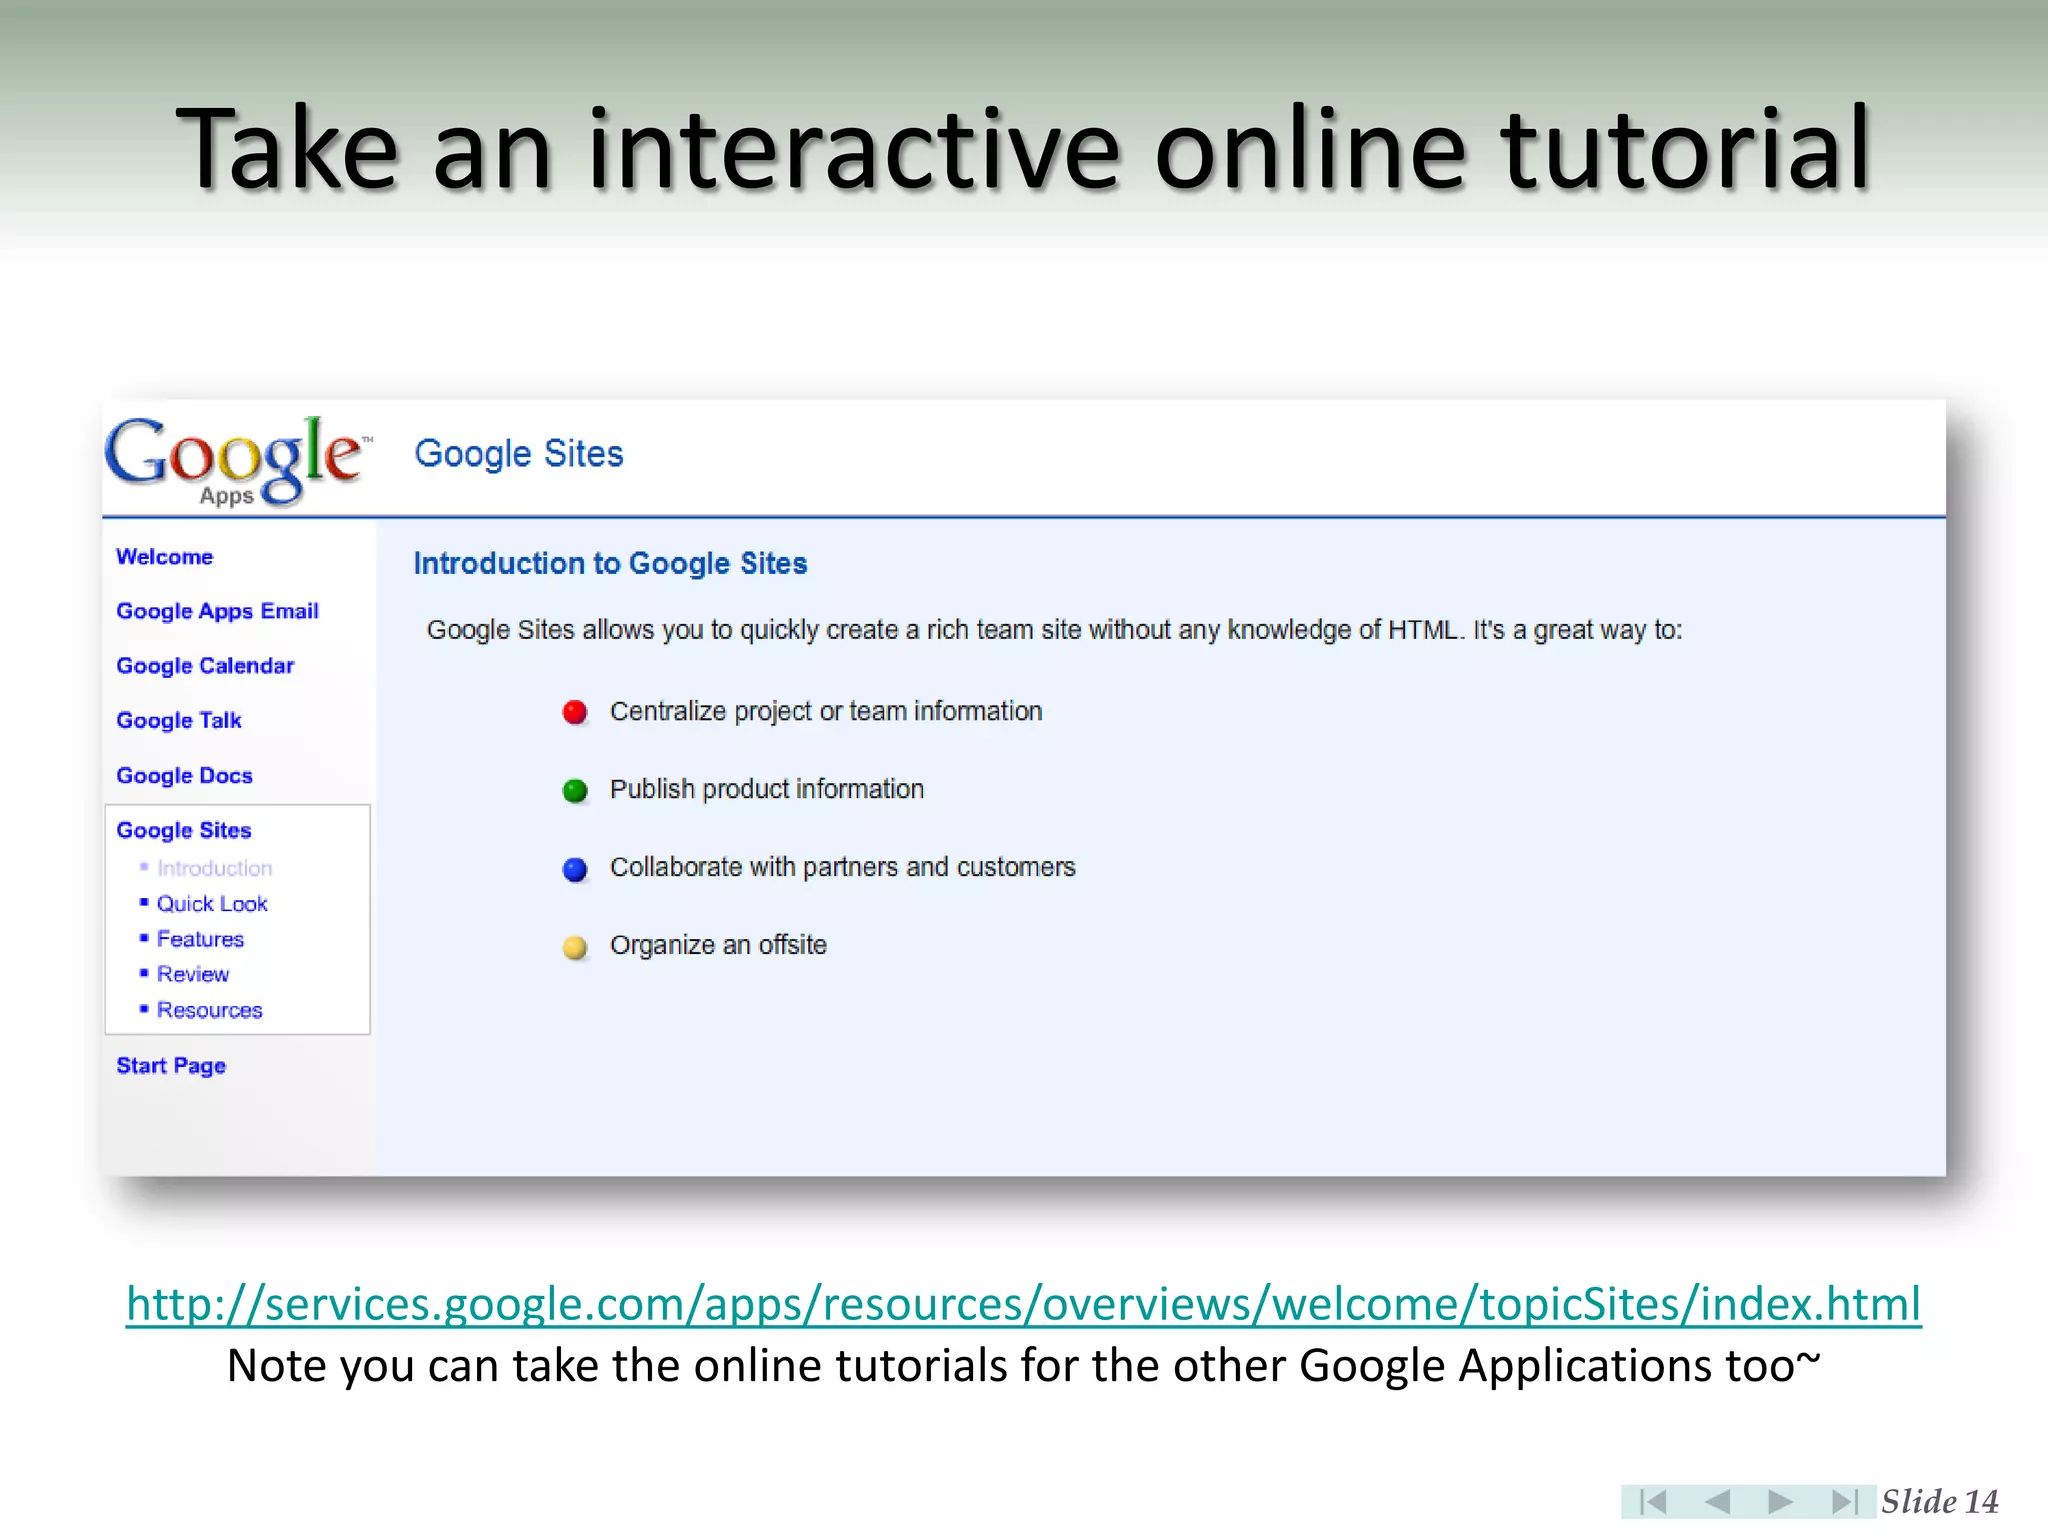Image resolution: width=2048 pixels, height=1536 pixels.
Task: Open the Google Apps Email tutorial
Action: [x=217, y=611]
